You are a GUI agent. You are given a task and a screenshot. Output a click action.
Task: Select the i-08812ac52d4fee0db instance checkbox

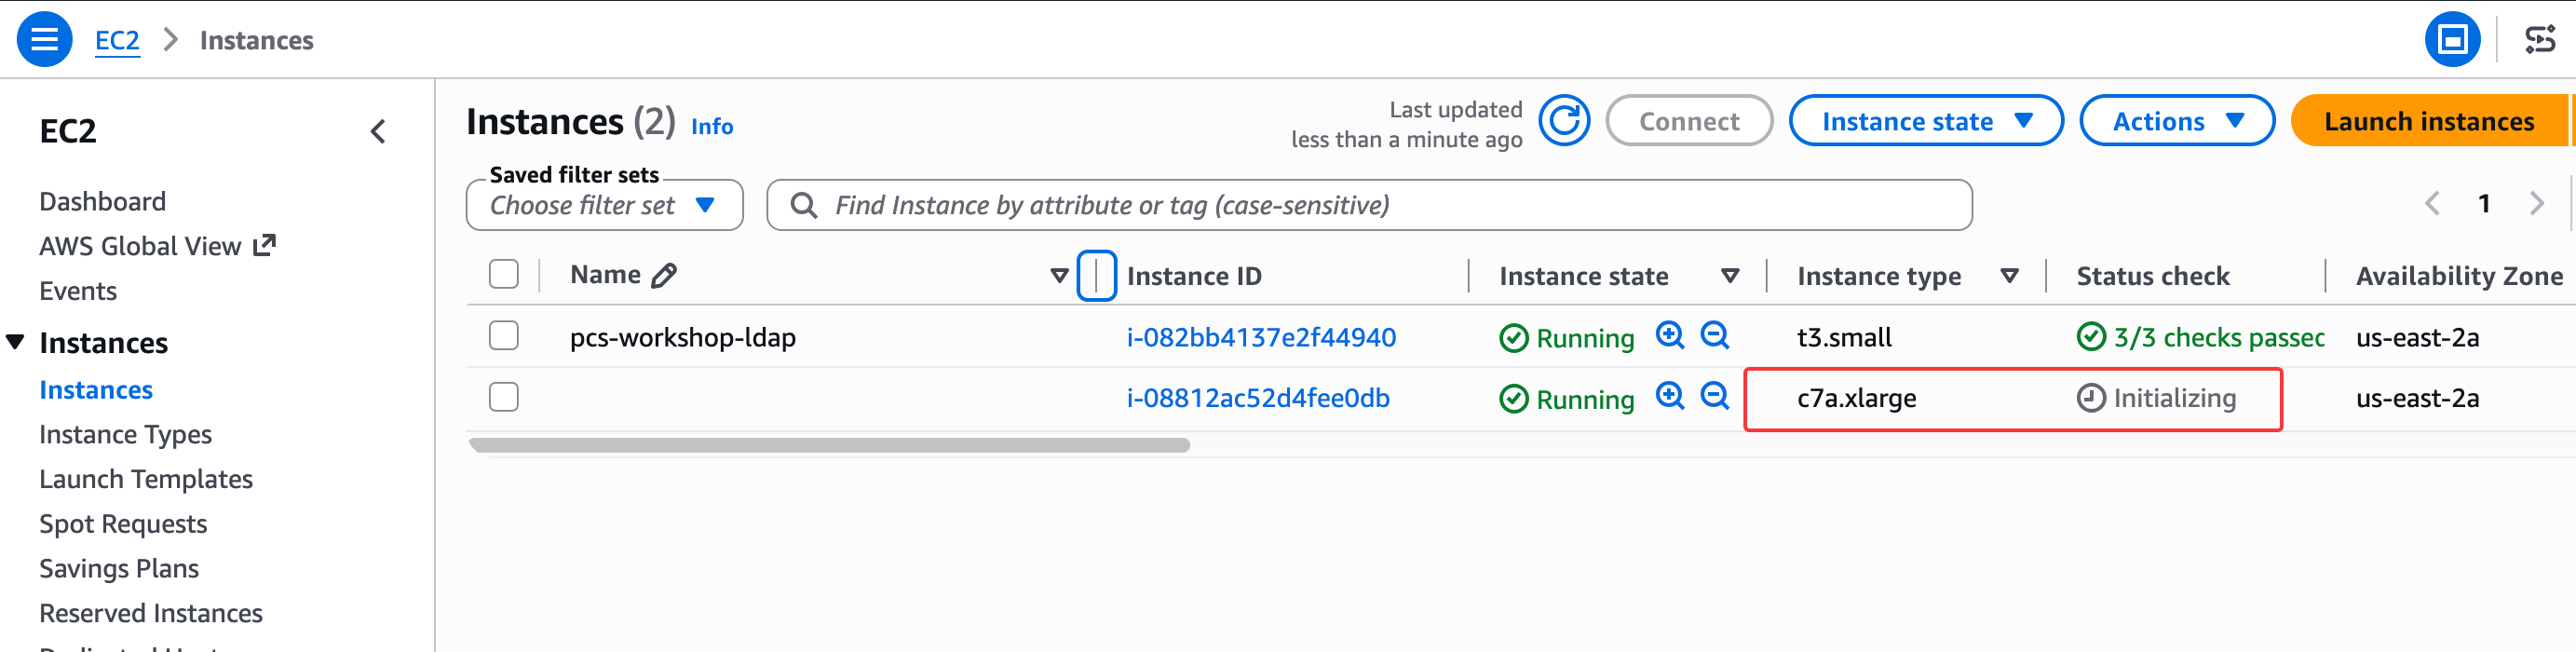[x=504, y=397]
